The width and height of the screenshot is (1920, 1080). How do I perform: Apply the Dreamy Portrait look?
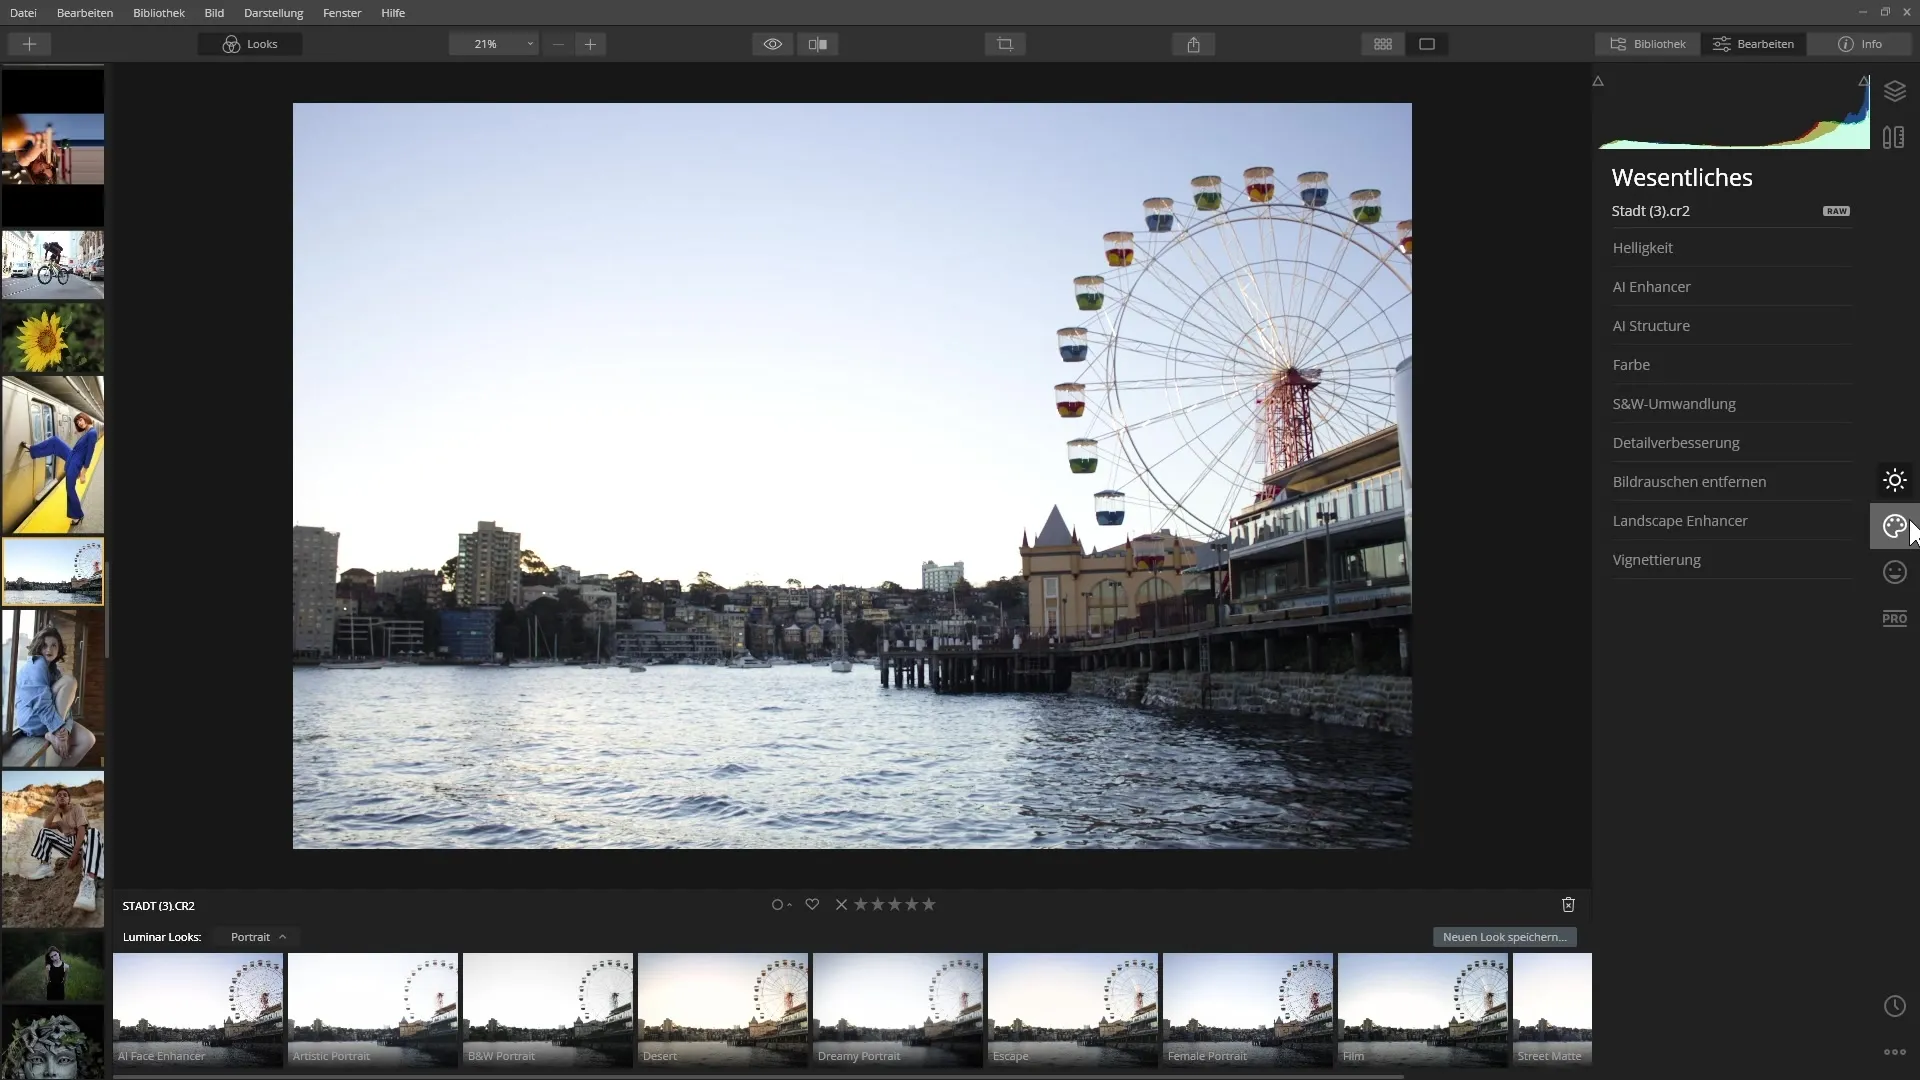(898, 1010)
